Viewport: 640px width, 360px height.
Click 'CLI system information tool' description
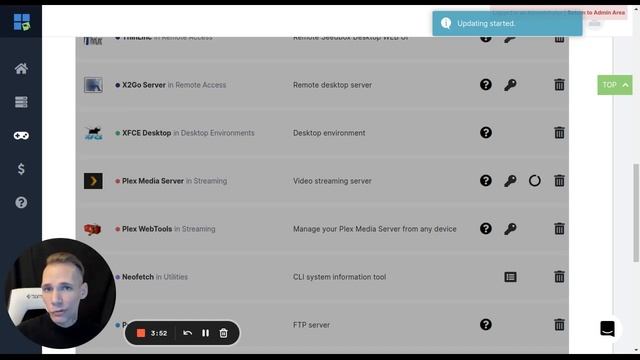click(x=340, y=277)
